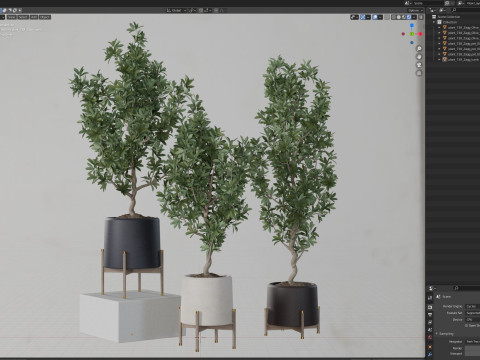Image resolution: width=480 pixels, height=360 pixels.
Task: Click the properties editor search field
Action: [x=467, y=288]
